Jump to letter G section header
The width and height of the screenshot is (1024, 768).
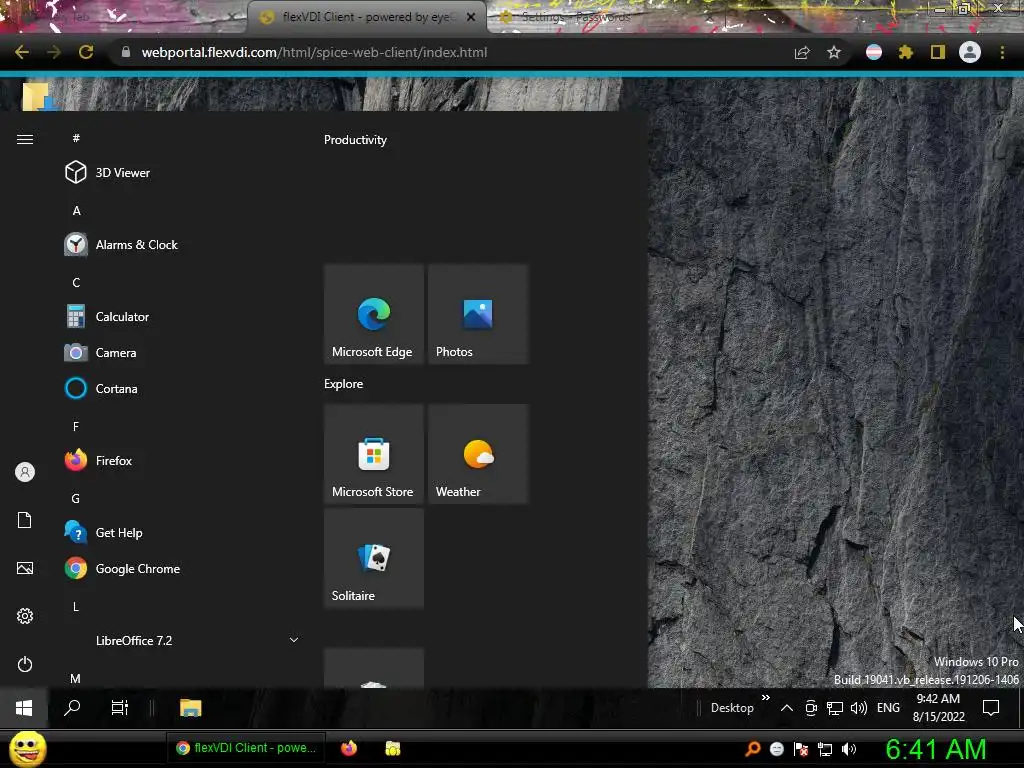click(x=76, y=499)
